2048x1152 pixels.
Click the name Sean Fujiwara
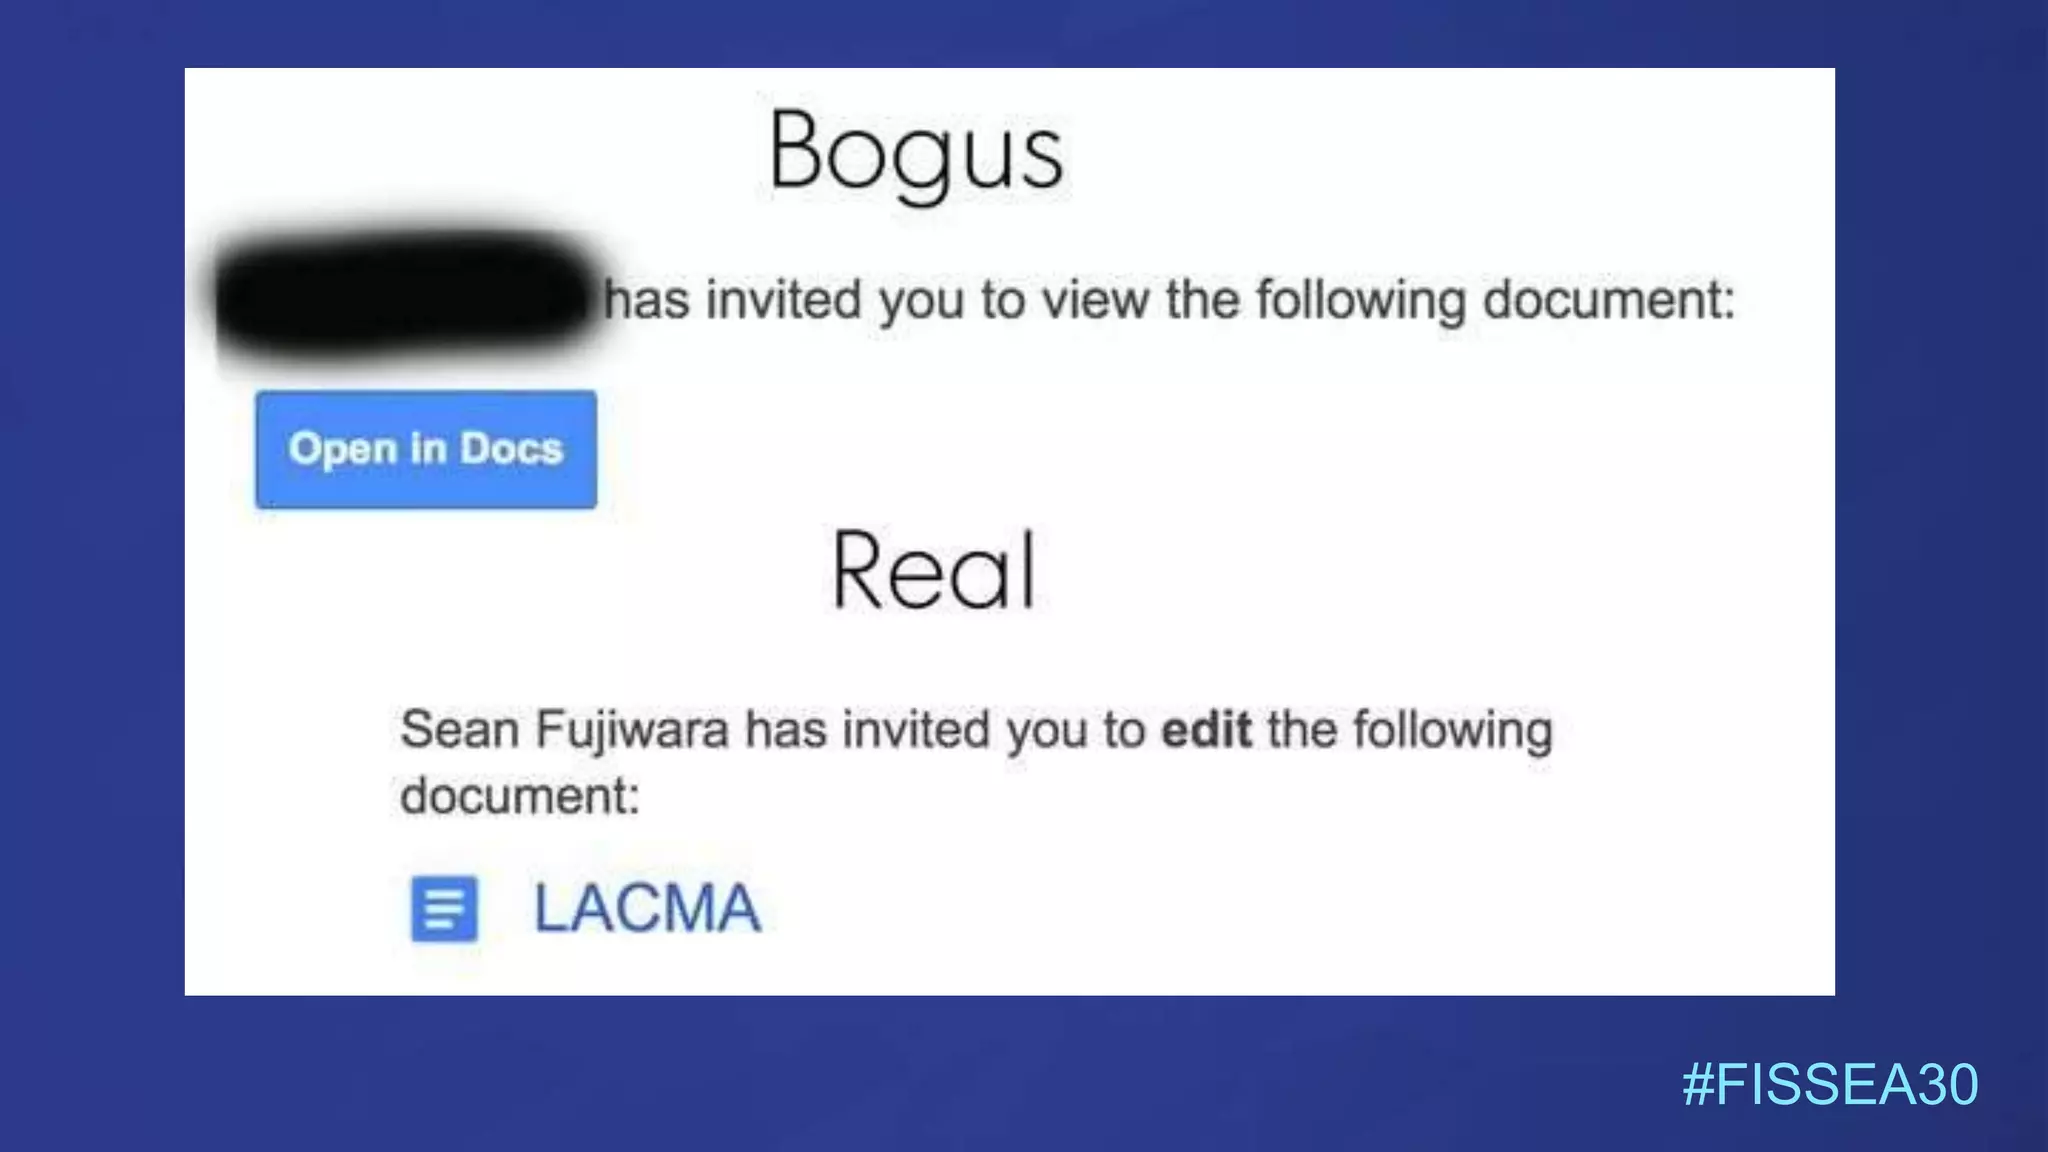[x=564, y=729]
